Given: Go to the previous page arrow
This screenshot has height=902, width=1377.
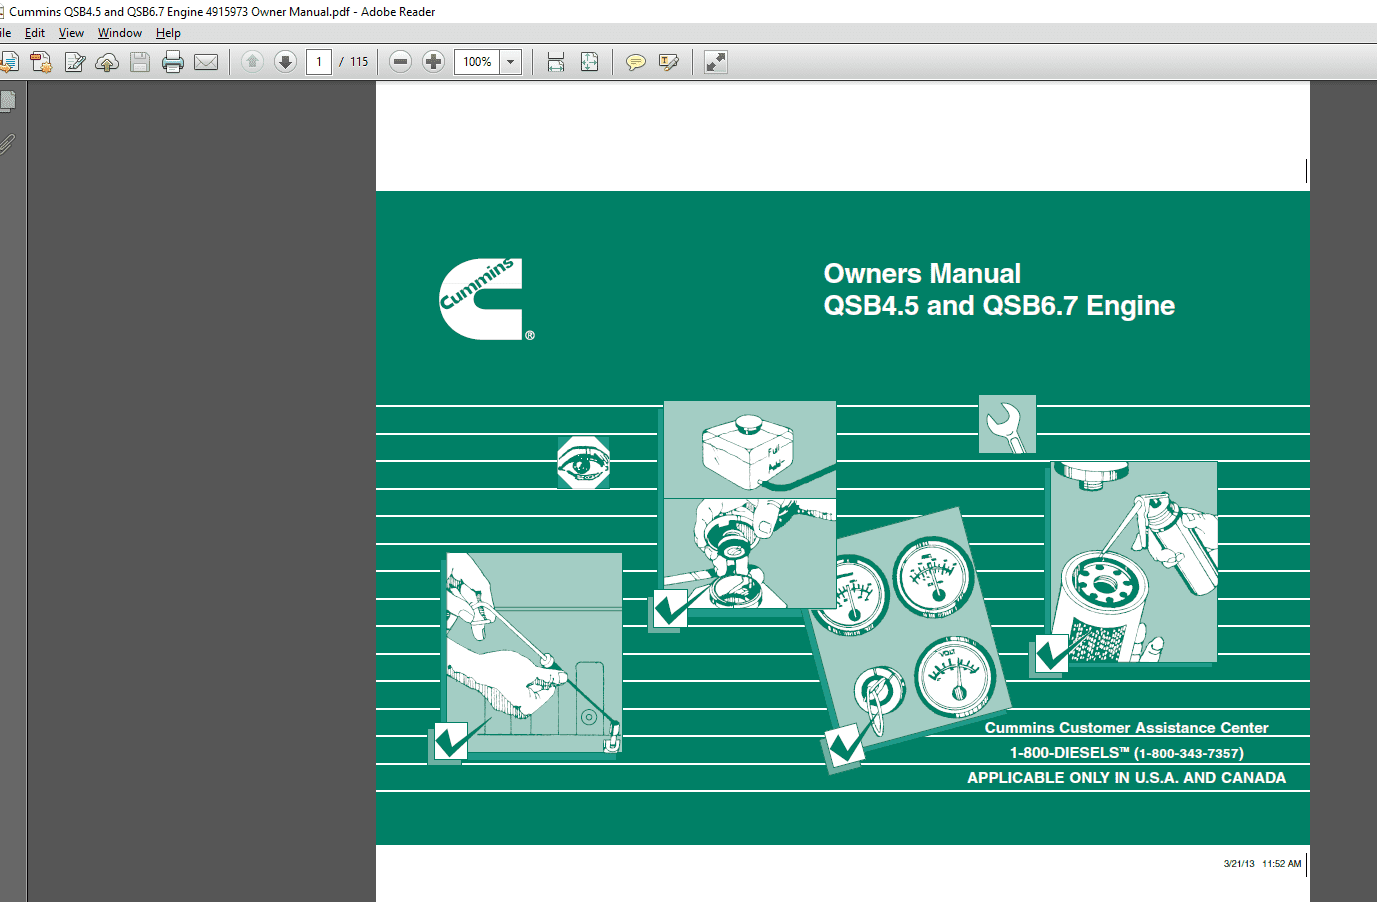Looking at the screenshot, I should 252,62.
